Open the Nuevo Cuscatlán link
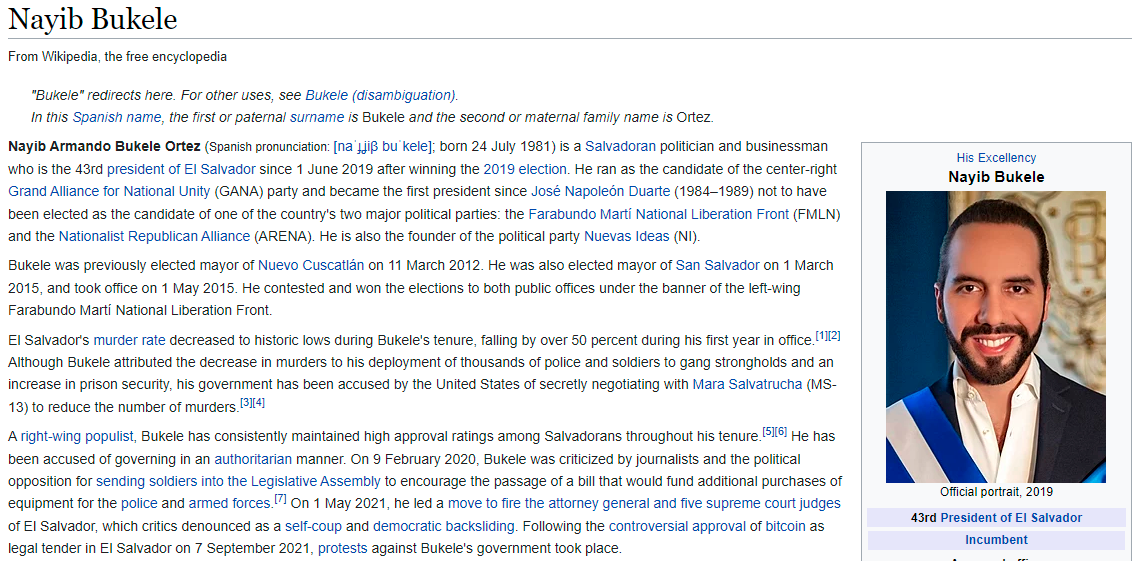 tap(311, 265)
